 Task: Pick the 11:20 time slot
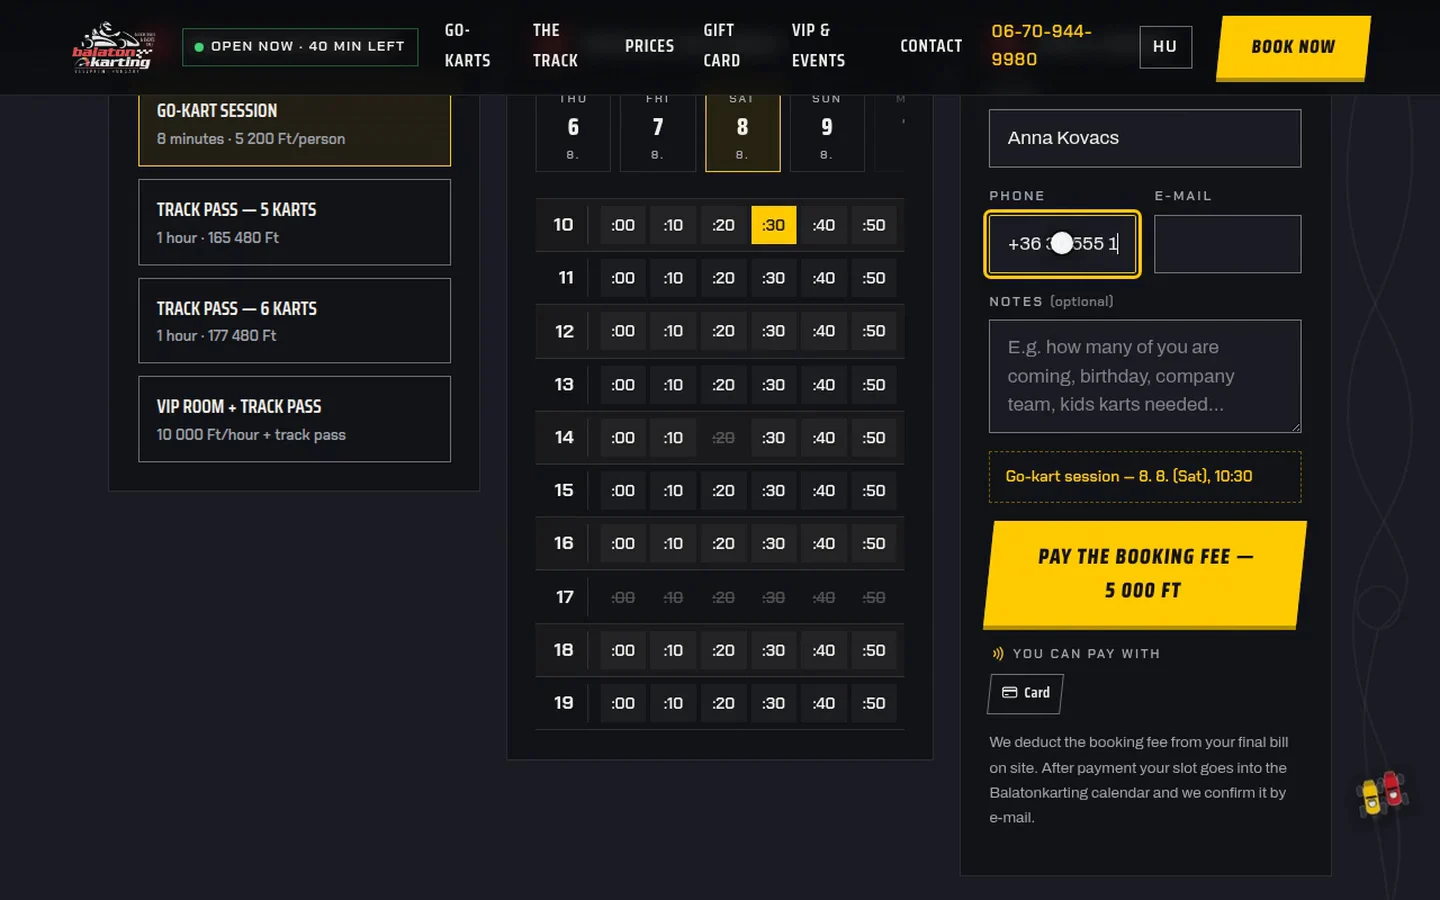(x=723, y=278)
